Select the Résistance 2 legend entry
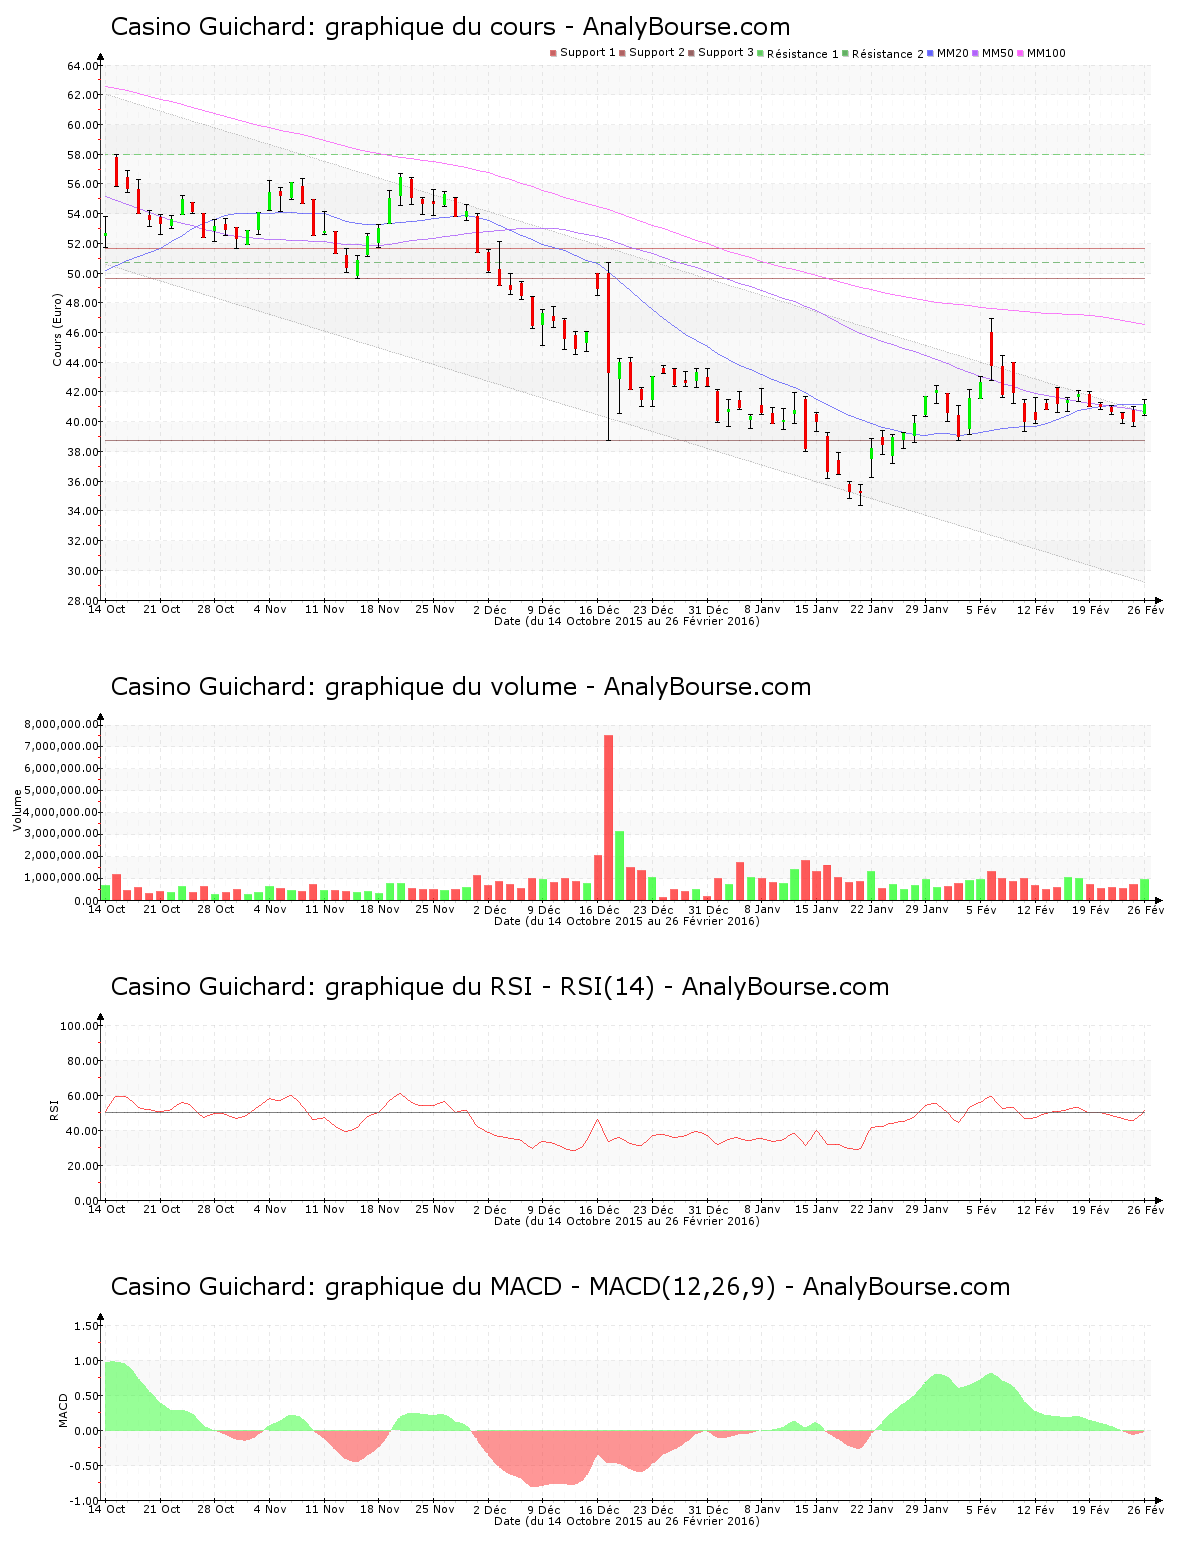The height and width of the screenshot is (1550, 1200). 887,54
